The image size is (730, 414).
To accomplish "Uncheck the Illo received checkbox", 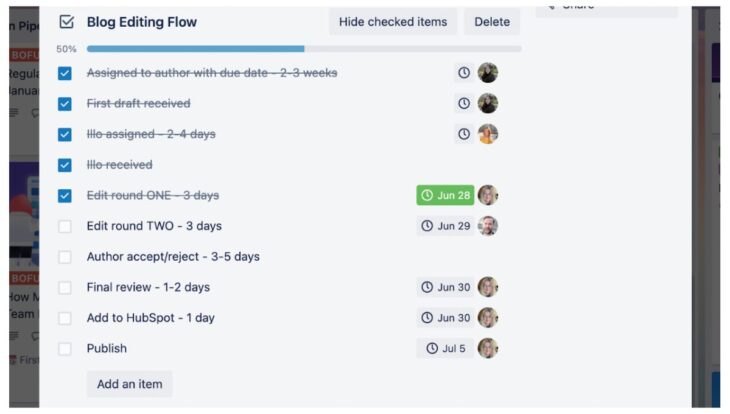I will (x=65, y=165).
